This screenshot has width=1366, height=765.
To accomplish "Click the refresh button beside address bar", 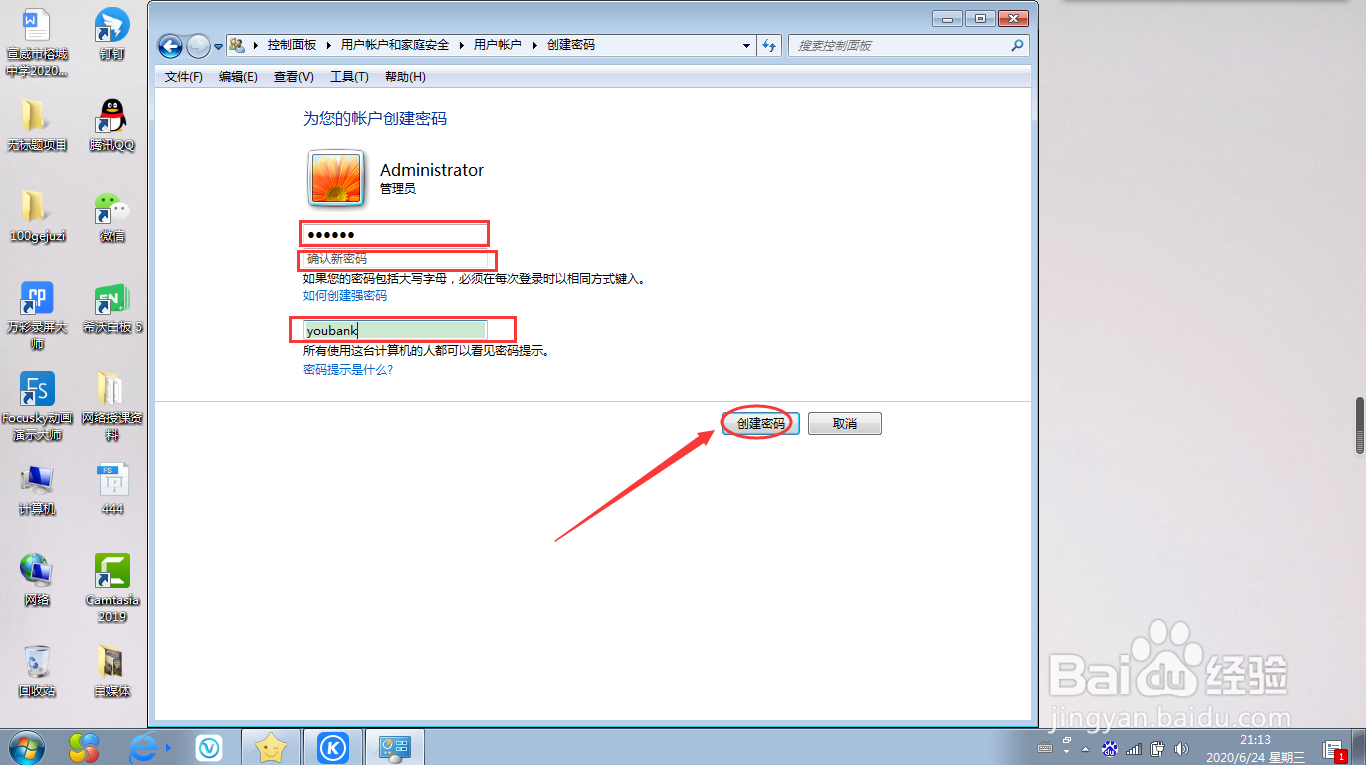I will [x=769, y=45].
